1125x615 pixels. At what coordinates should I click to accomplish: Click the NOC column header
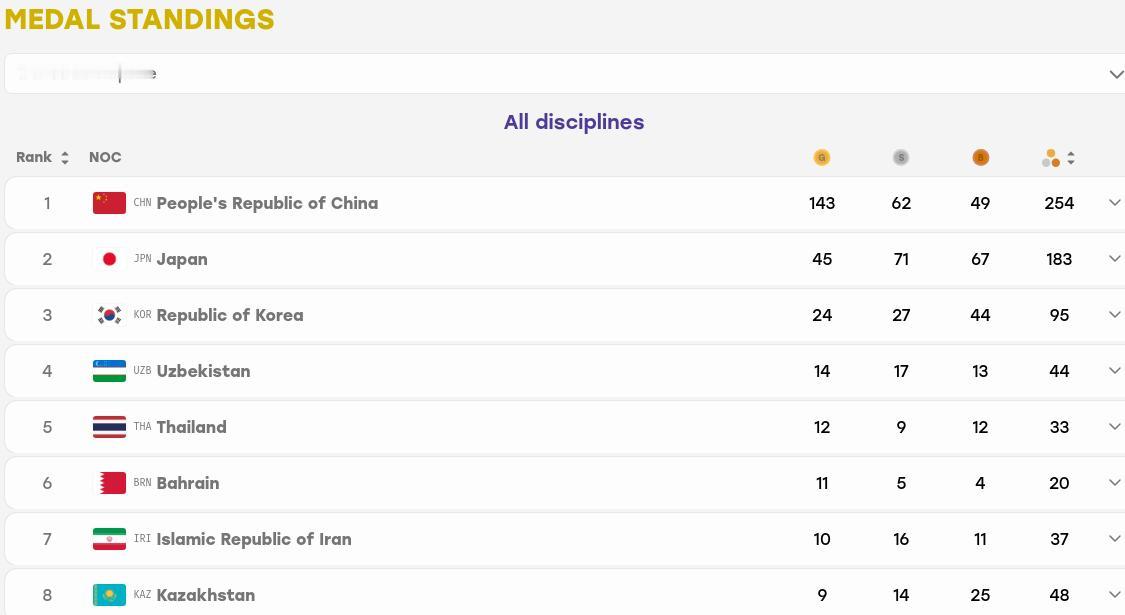click(x=105, y=157)
